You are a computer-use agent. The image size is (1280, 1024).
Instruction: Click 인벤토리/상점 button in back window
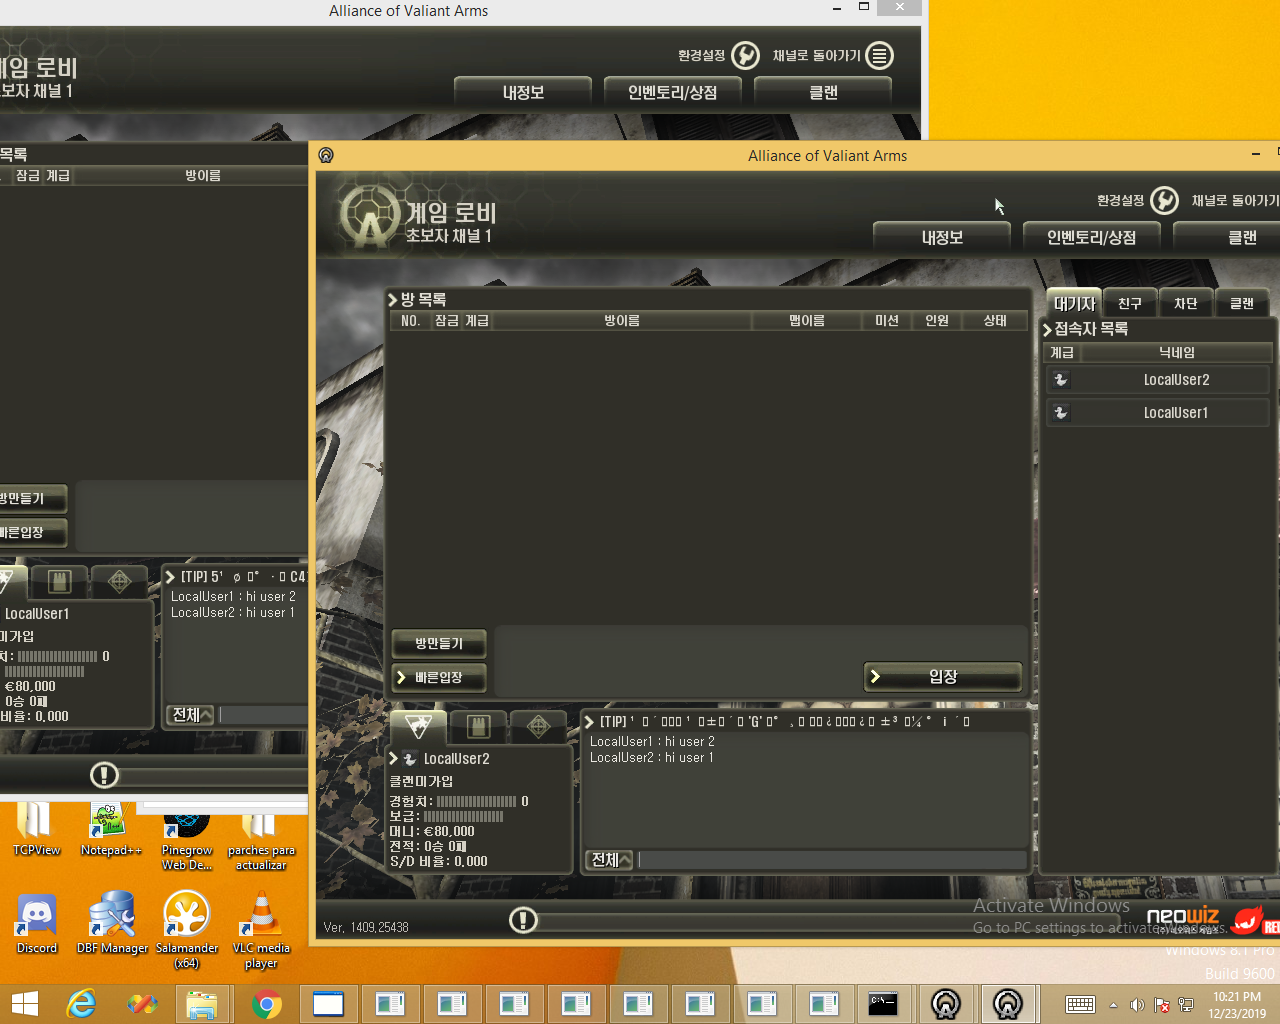673,92
